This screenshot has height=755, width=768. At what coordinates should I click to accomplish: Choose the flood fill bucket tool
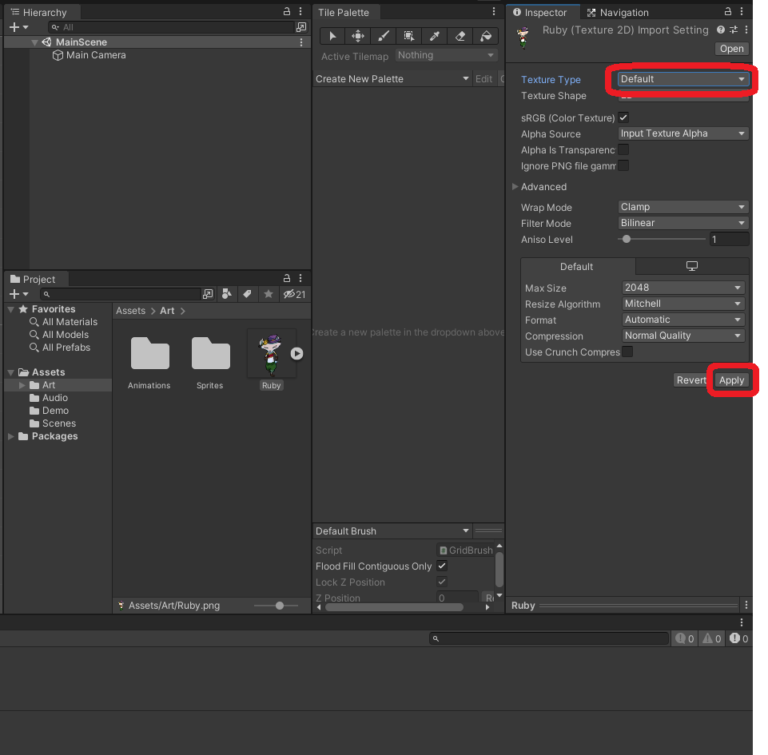486,36
